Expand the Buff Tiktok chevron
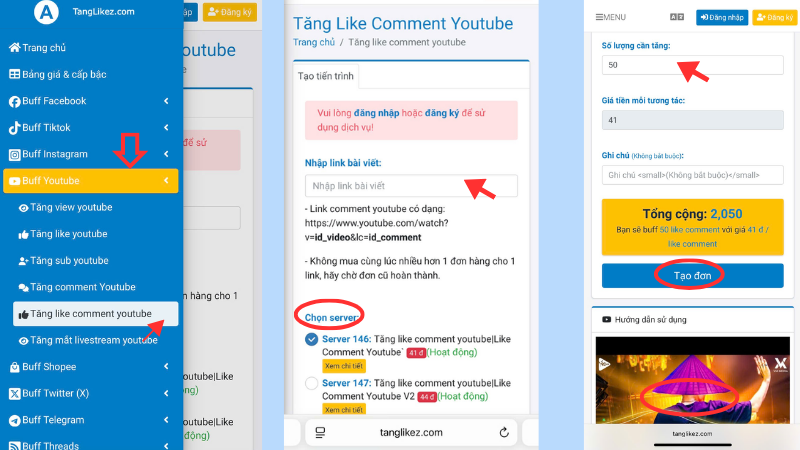This screenshot has height=450, width=800. coord(166,128)
